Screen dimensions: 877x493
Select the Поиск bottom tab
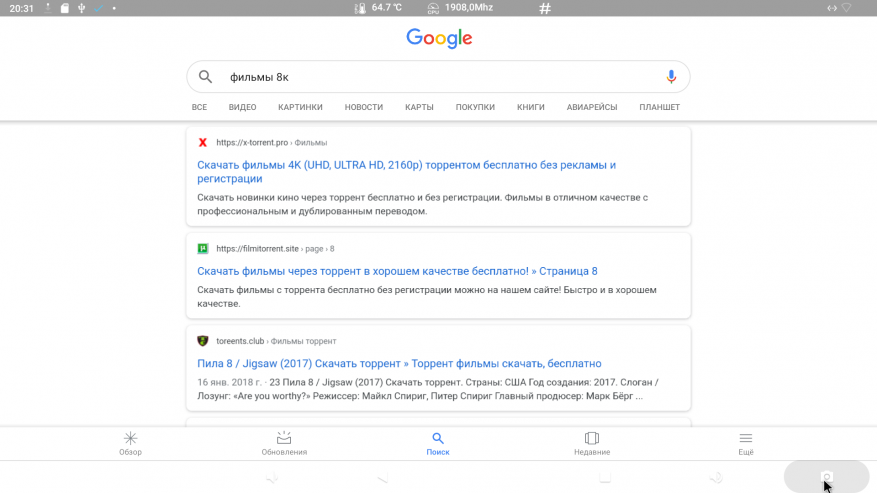click(438, 443)
